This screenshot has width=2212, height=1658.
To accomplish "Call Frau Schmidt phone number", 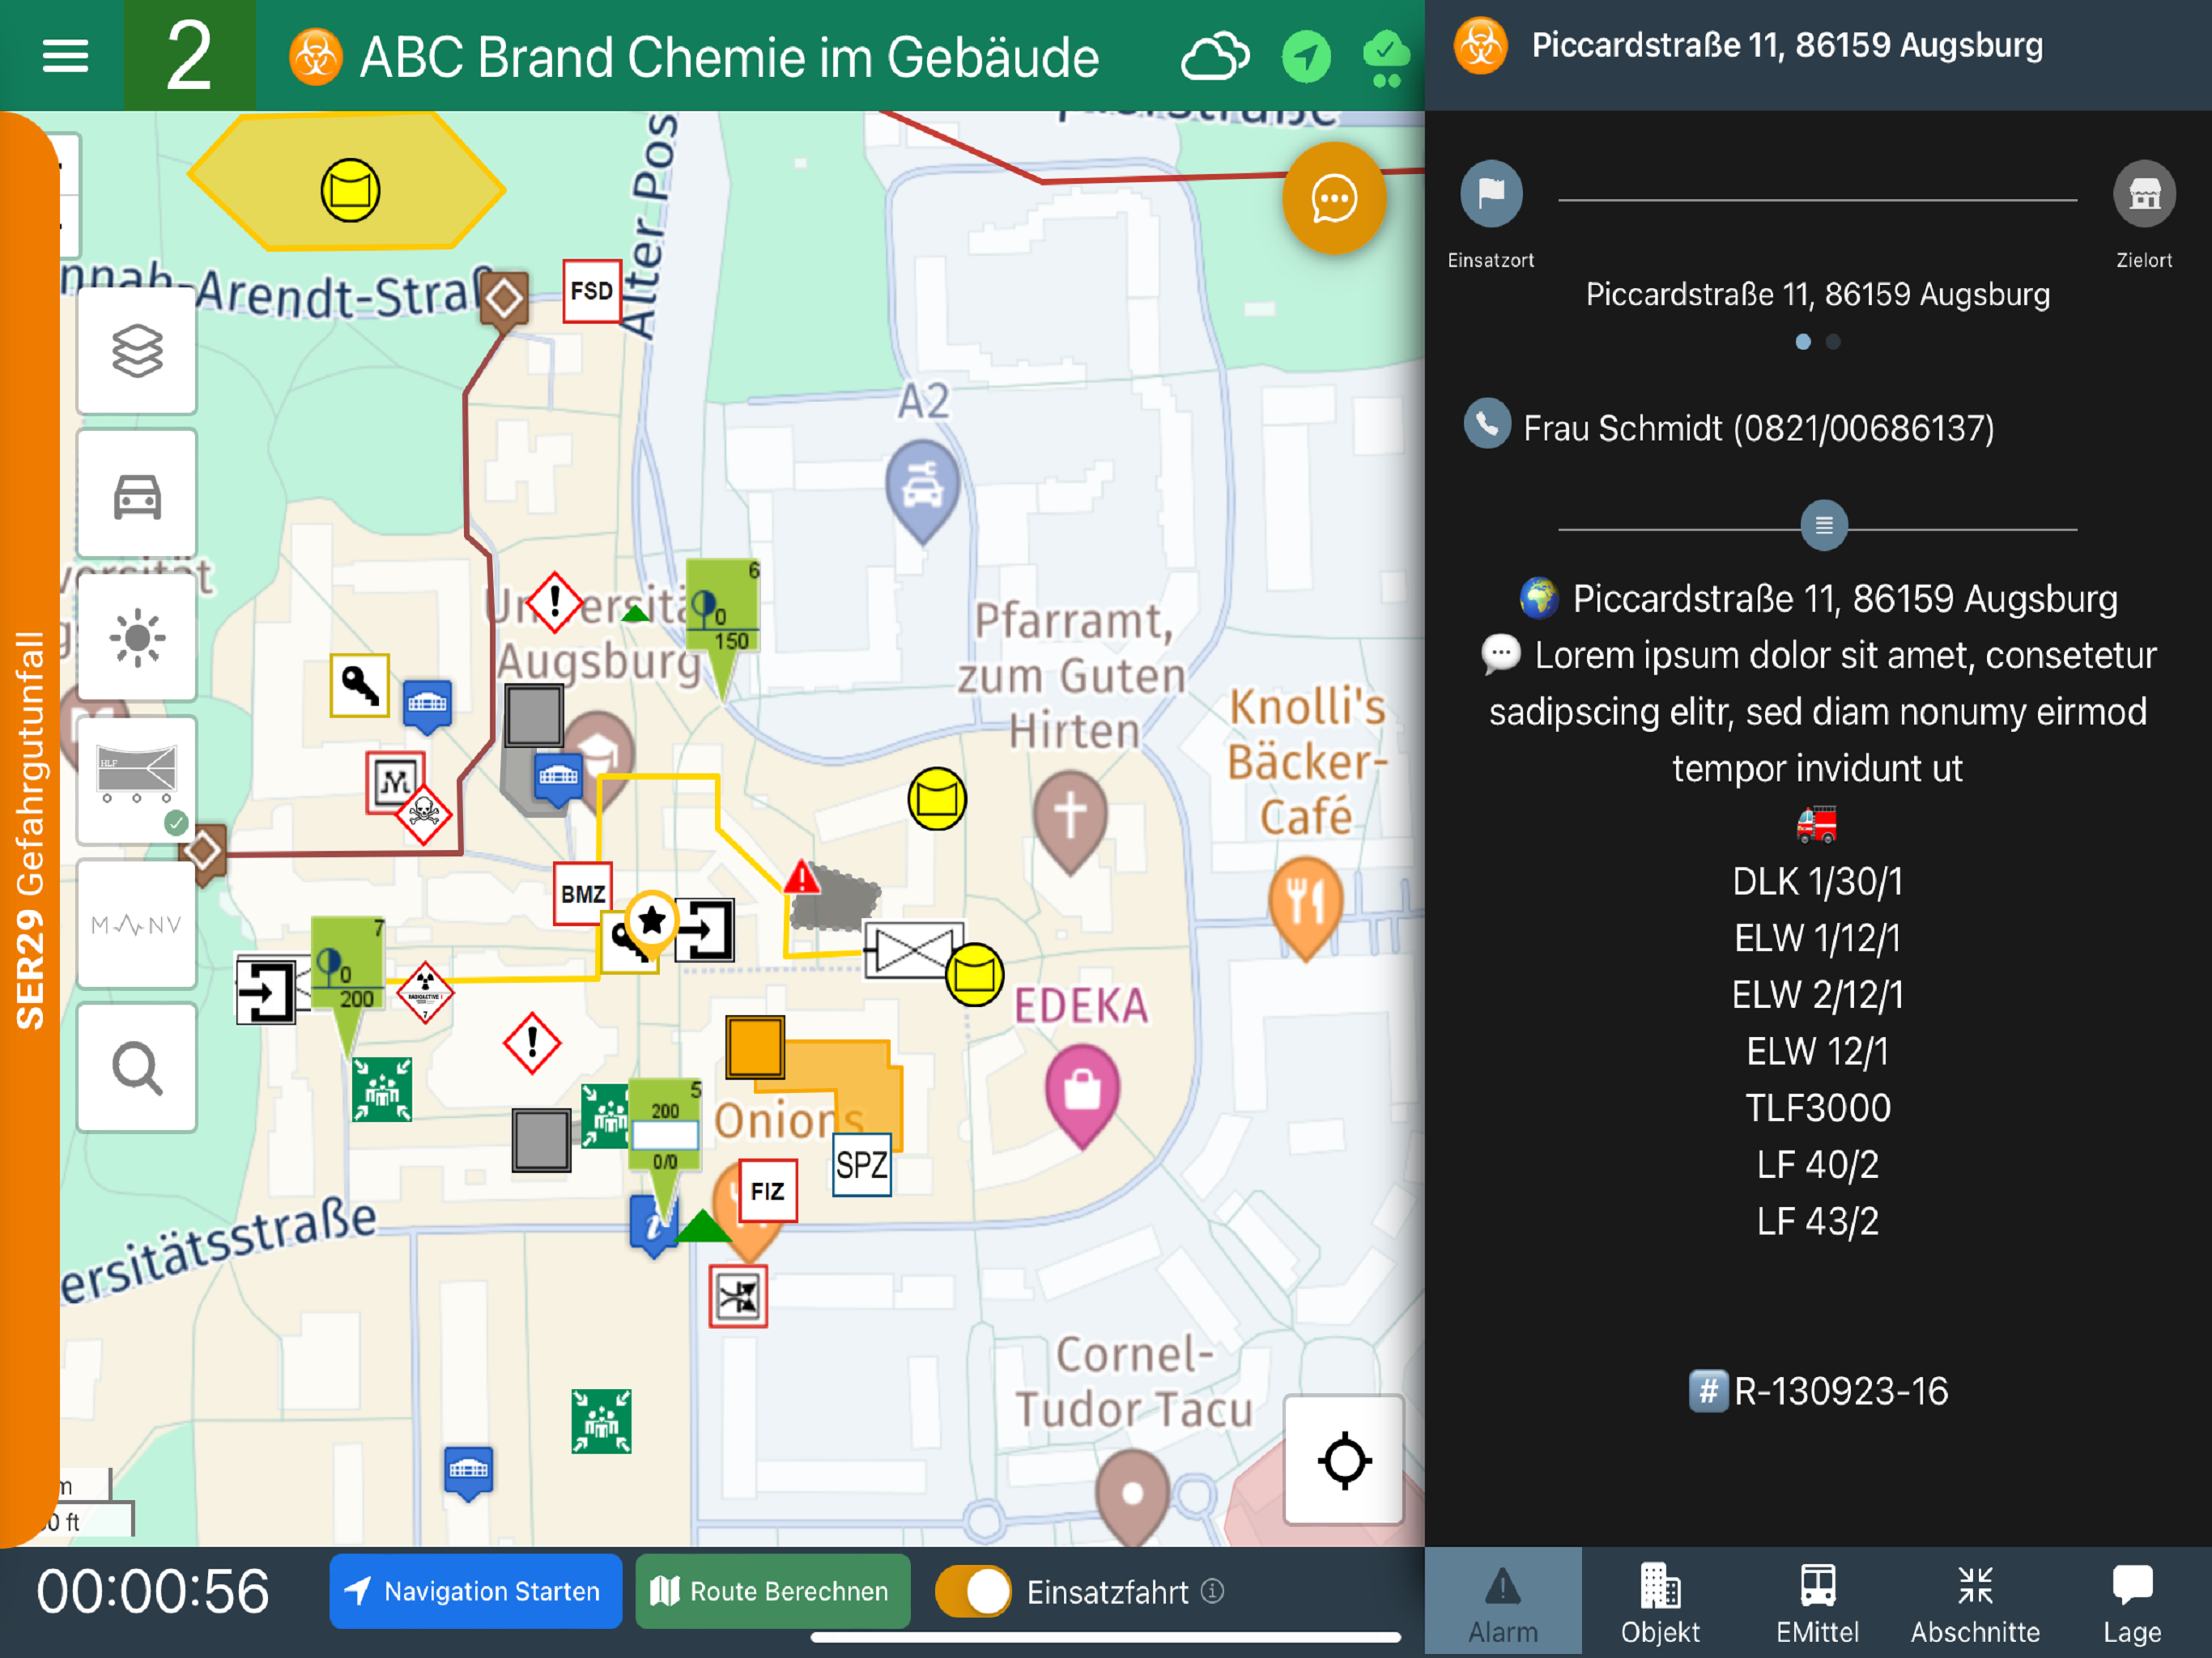I will click(x=1758, y=428).
